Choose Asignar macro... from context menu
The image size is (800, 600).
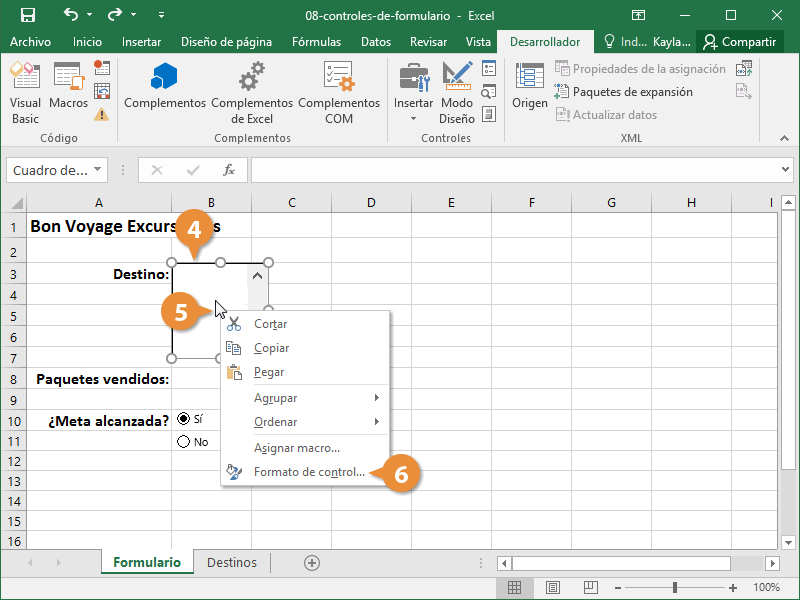click(305, 448)
